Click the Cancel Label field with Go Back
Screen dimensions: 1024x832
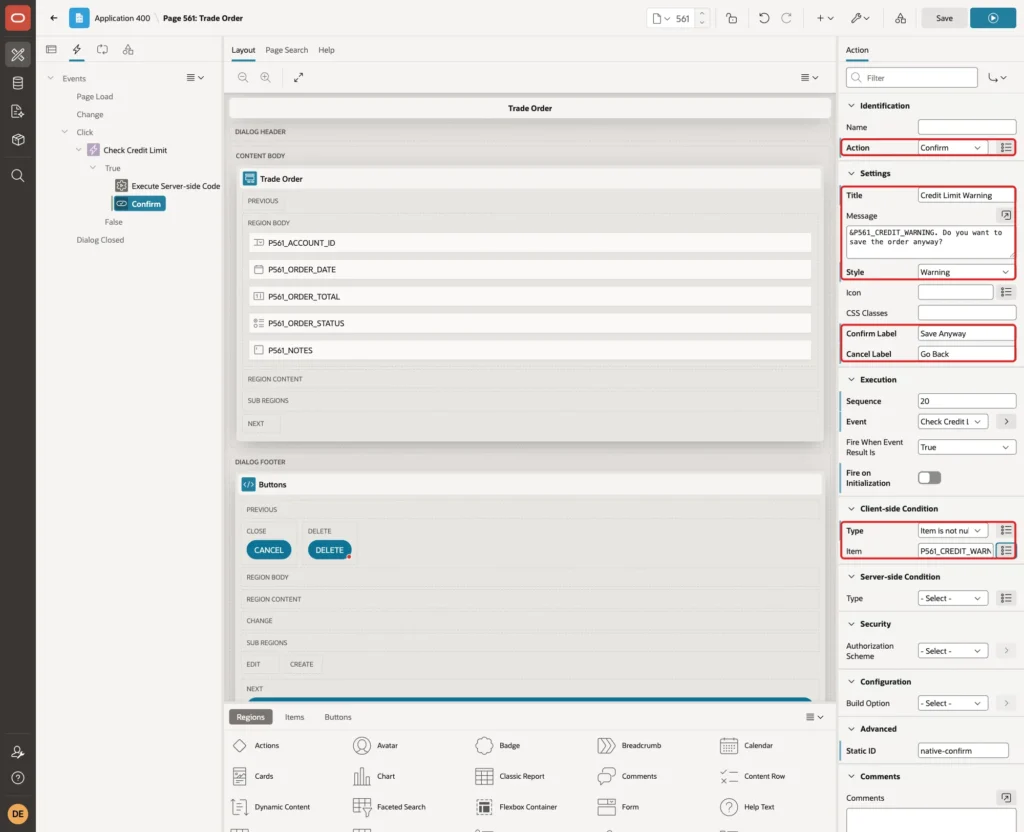[x=966, y=353]
